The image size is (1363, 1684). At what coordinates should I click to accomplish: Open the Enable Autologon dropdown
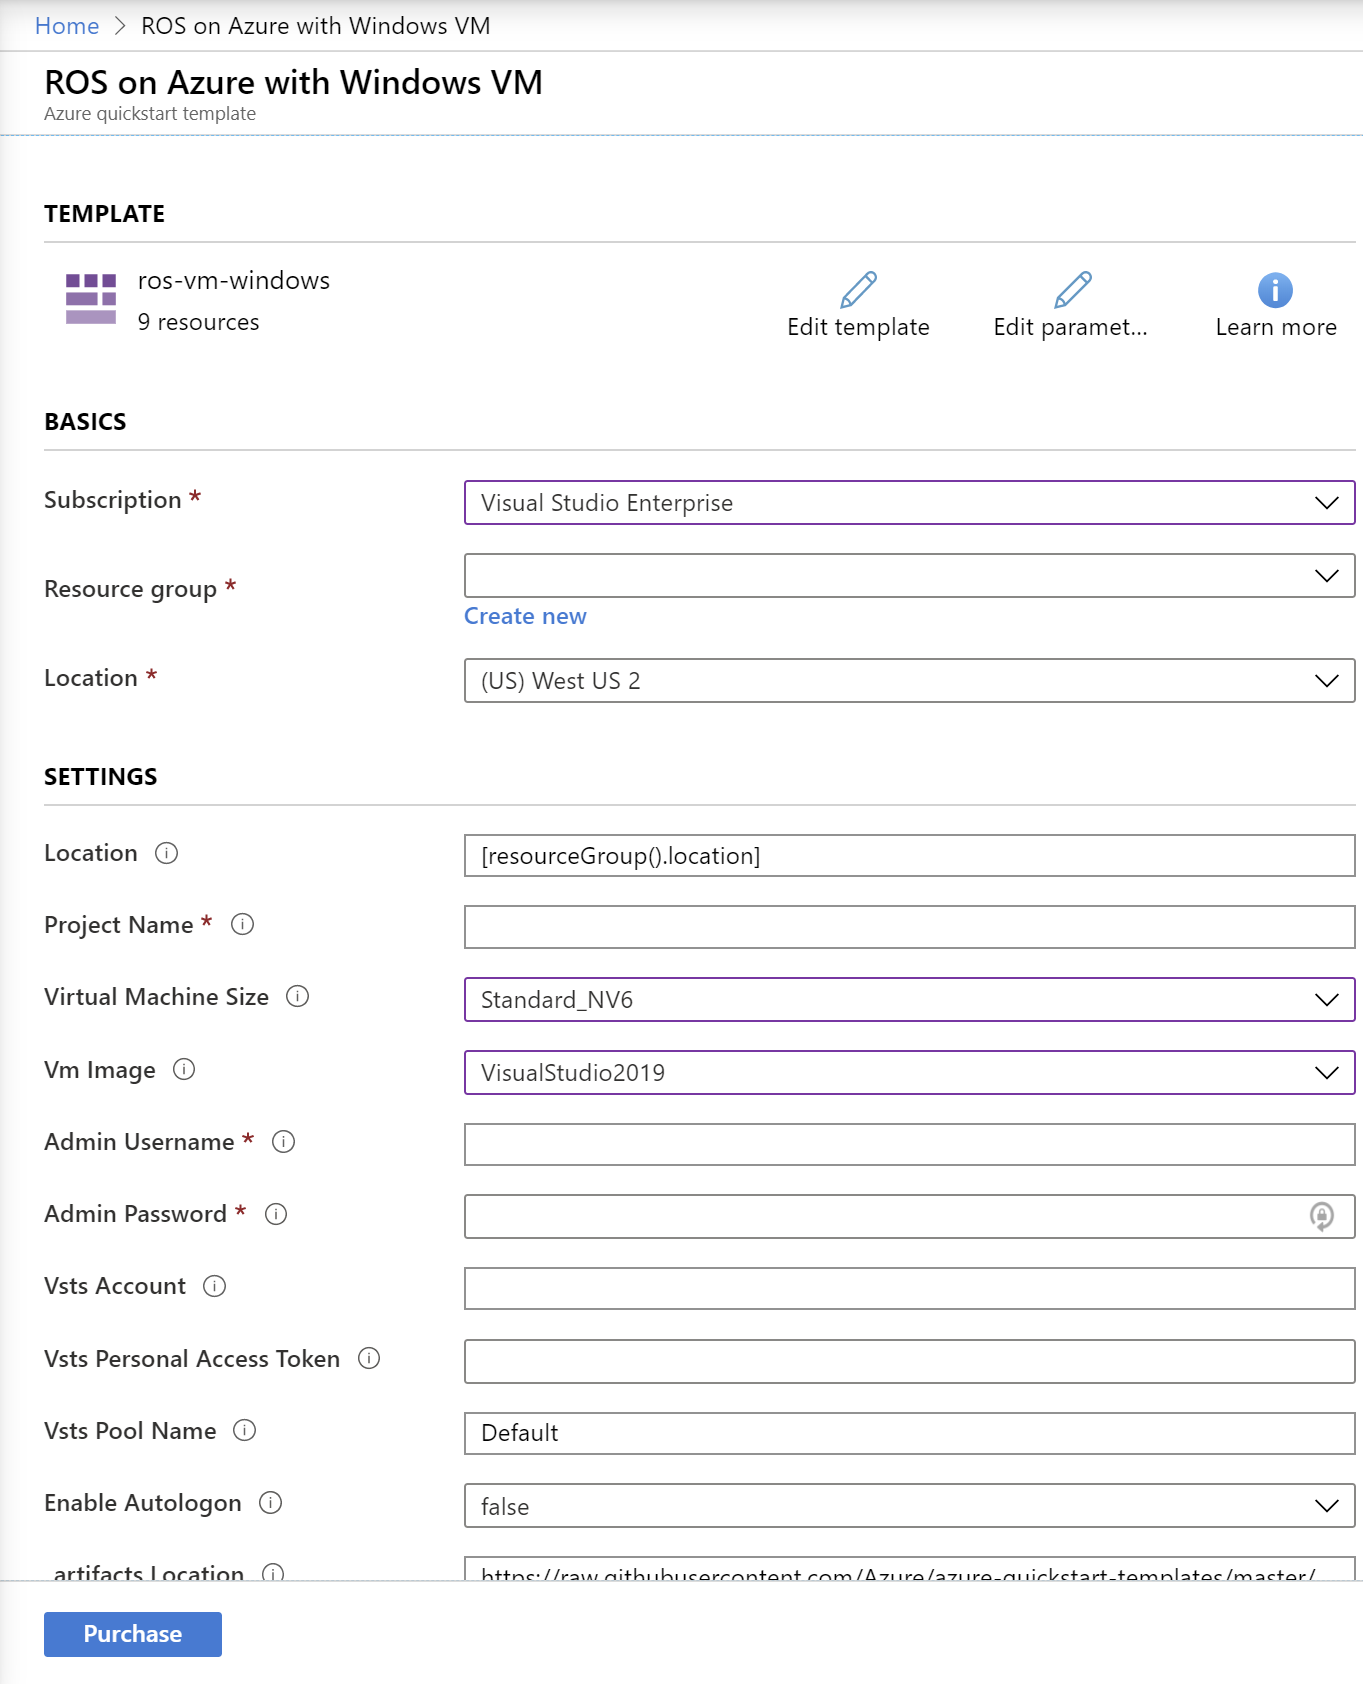pyautogui.click(x=909, y=1506)
